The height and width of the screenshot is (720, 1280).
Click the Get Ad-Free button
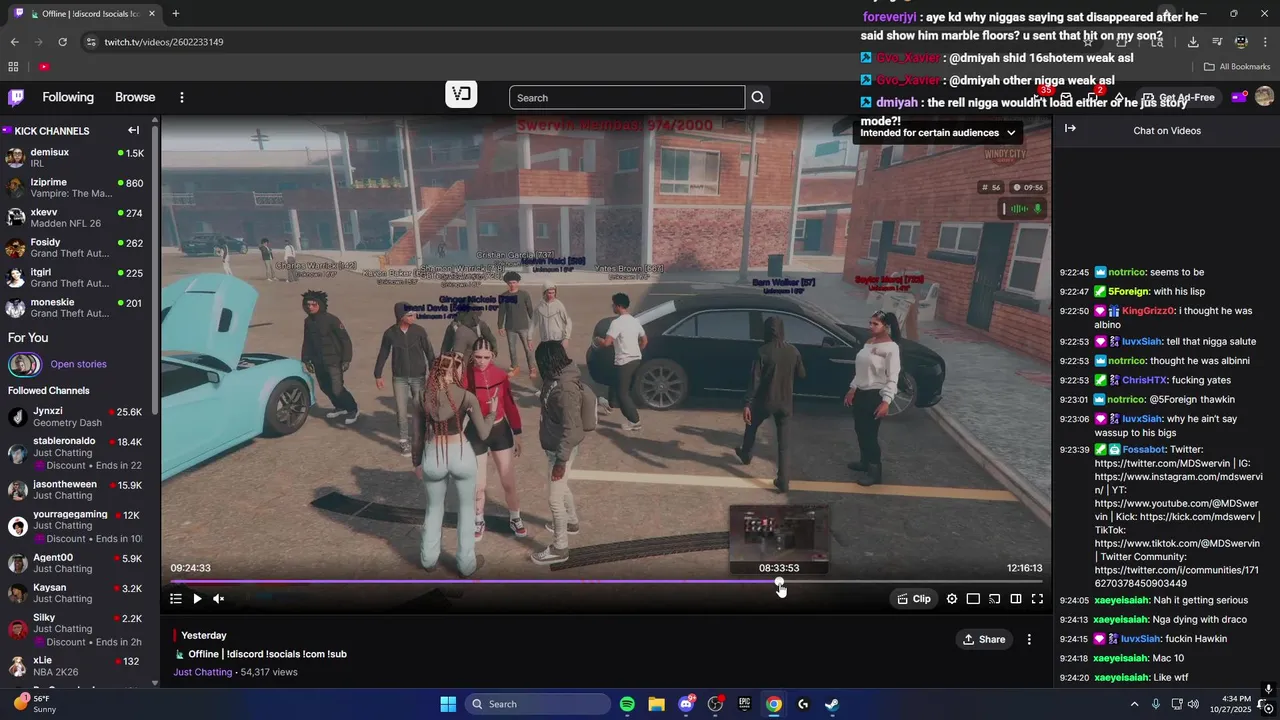point(1178,97)
